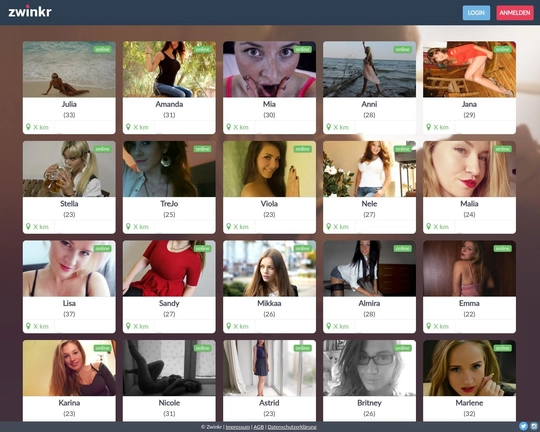Open Stella's profile photo
This screenshot has width=540, height=432.
pos(69,169)
